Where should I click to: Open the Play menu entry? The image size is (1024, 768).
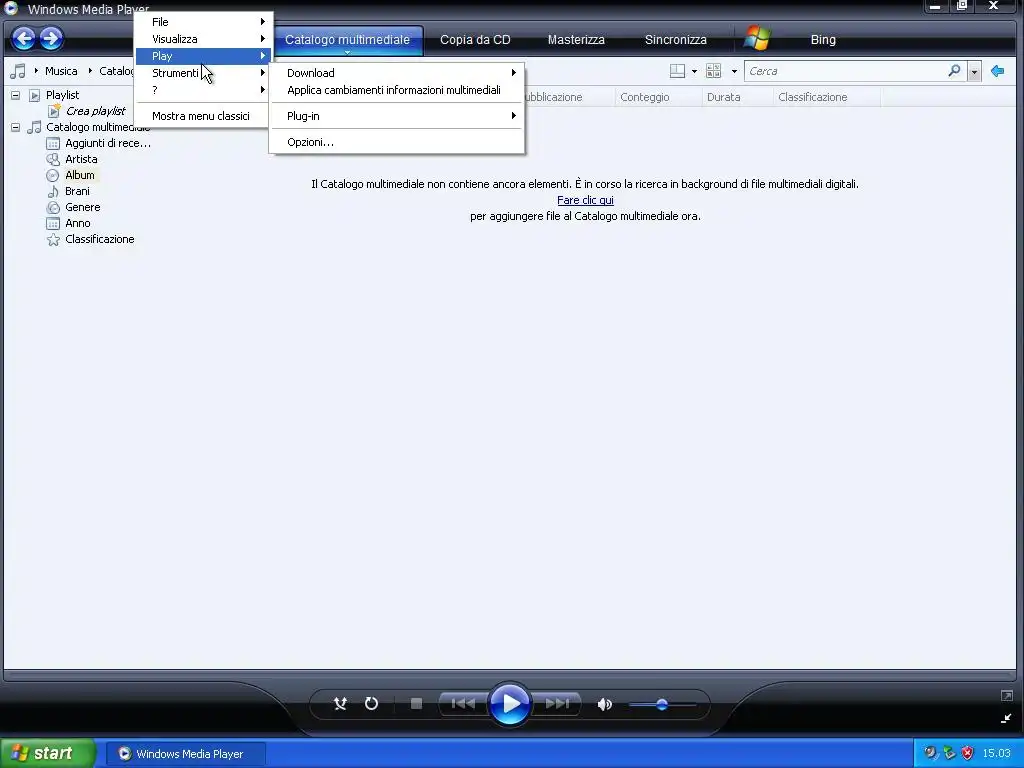pos(204,56)
